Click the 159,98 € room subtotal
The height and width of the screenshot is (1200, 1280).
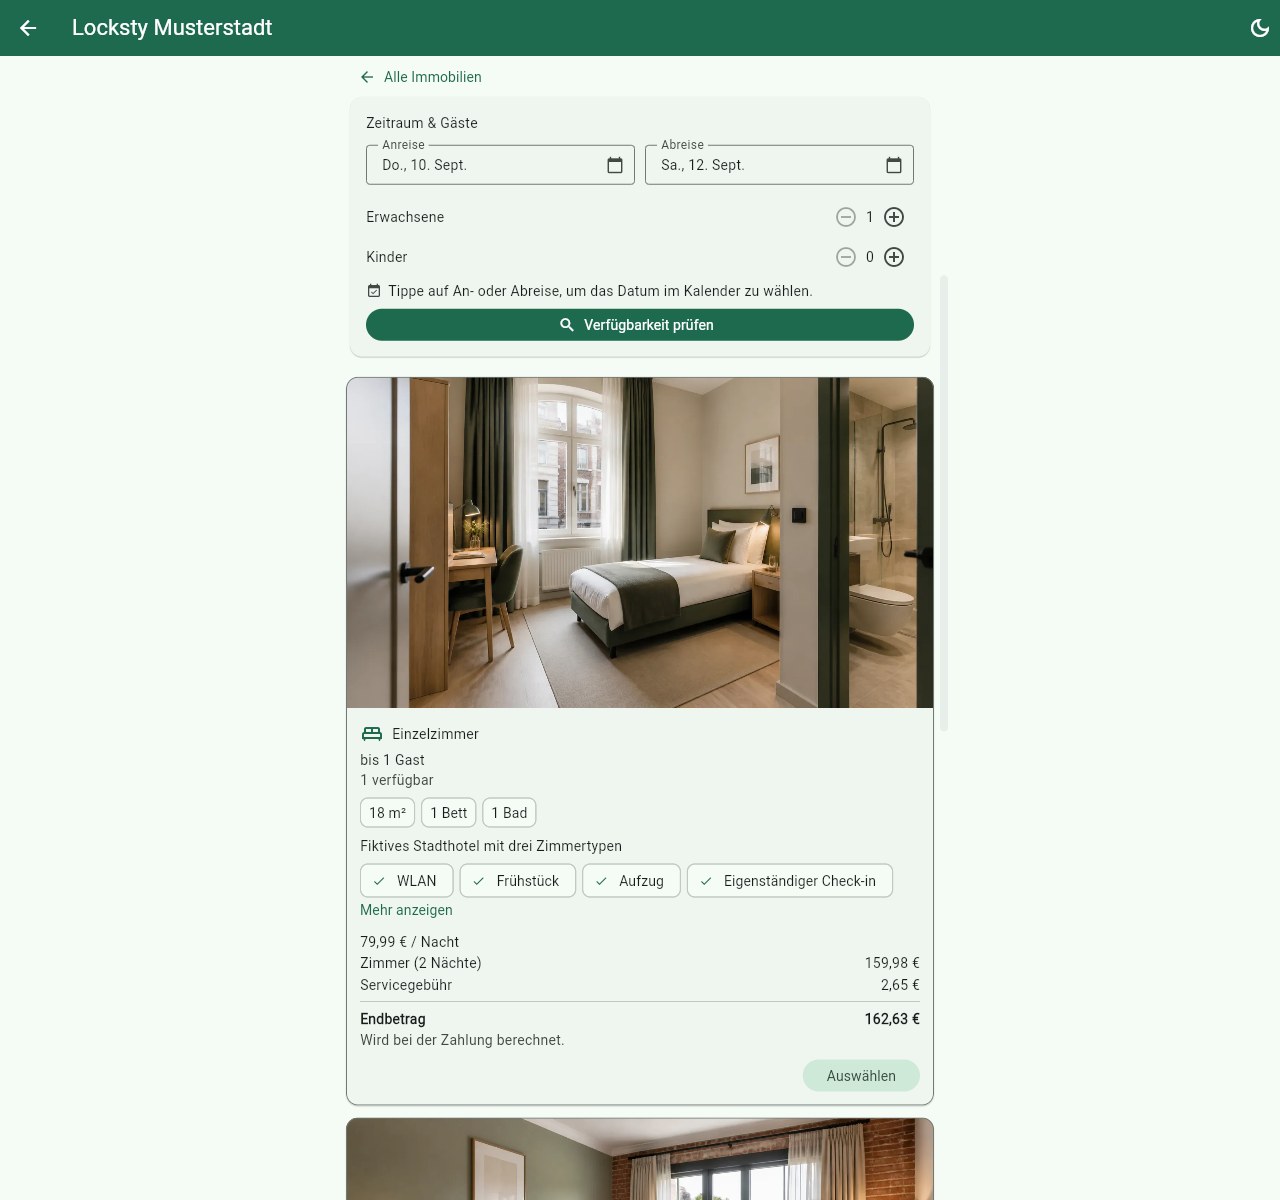(x=892, y=963)
